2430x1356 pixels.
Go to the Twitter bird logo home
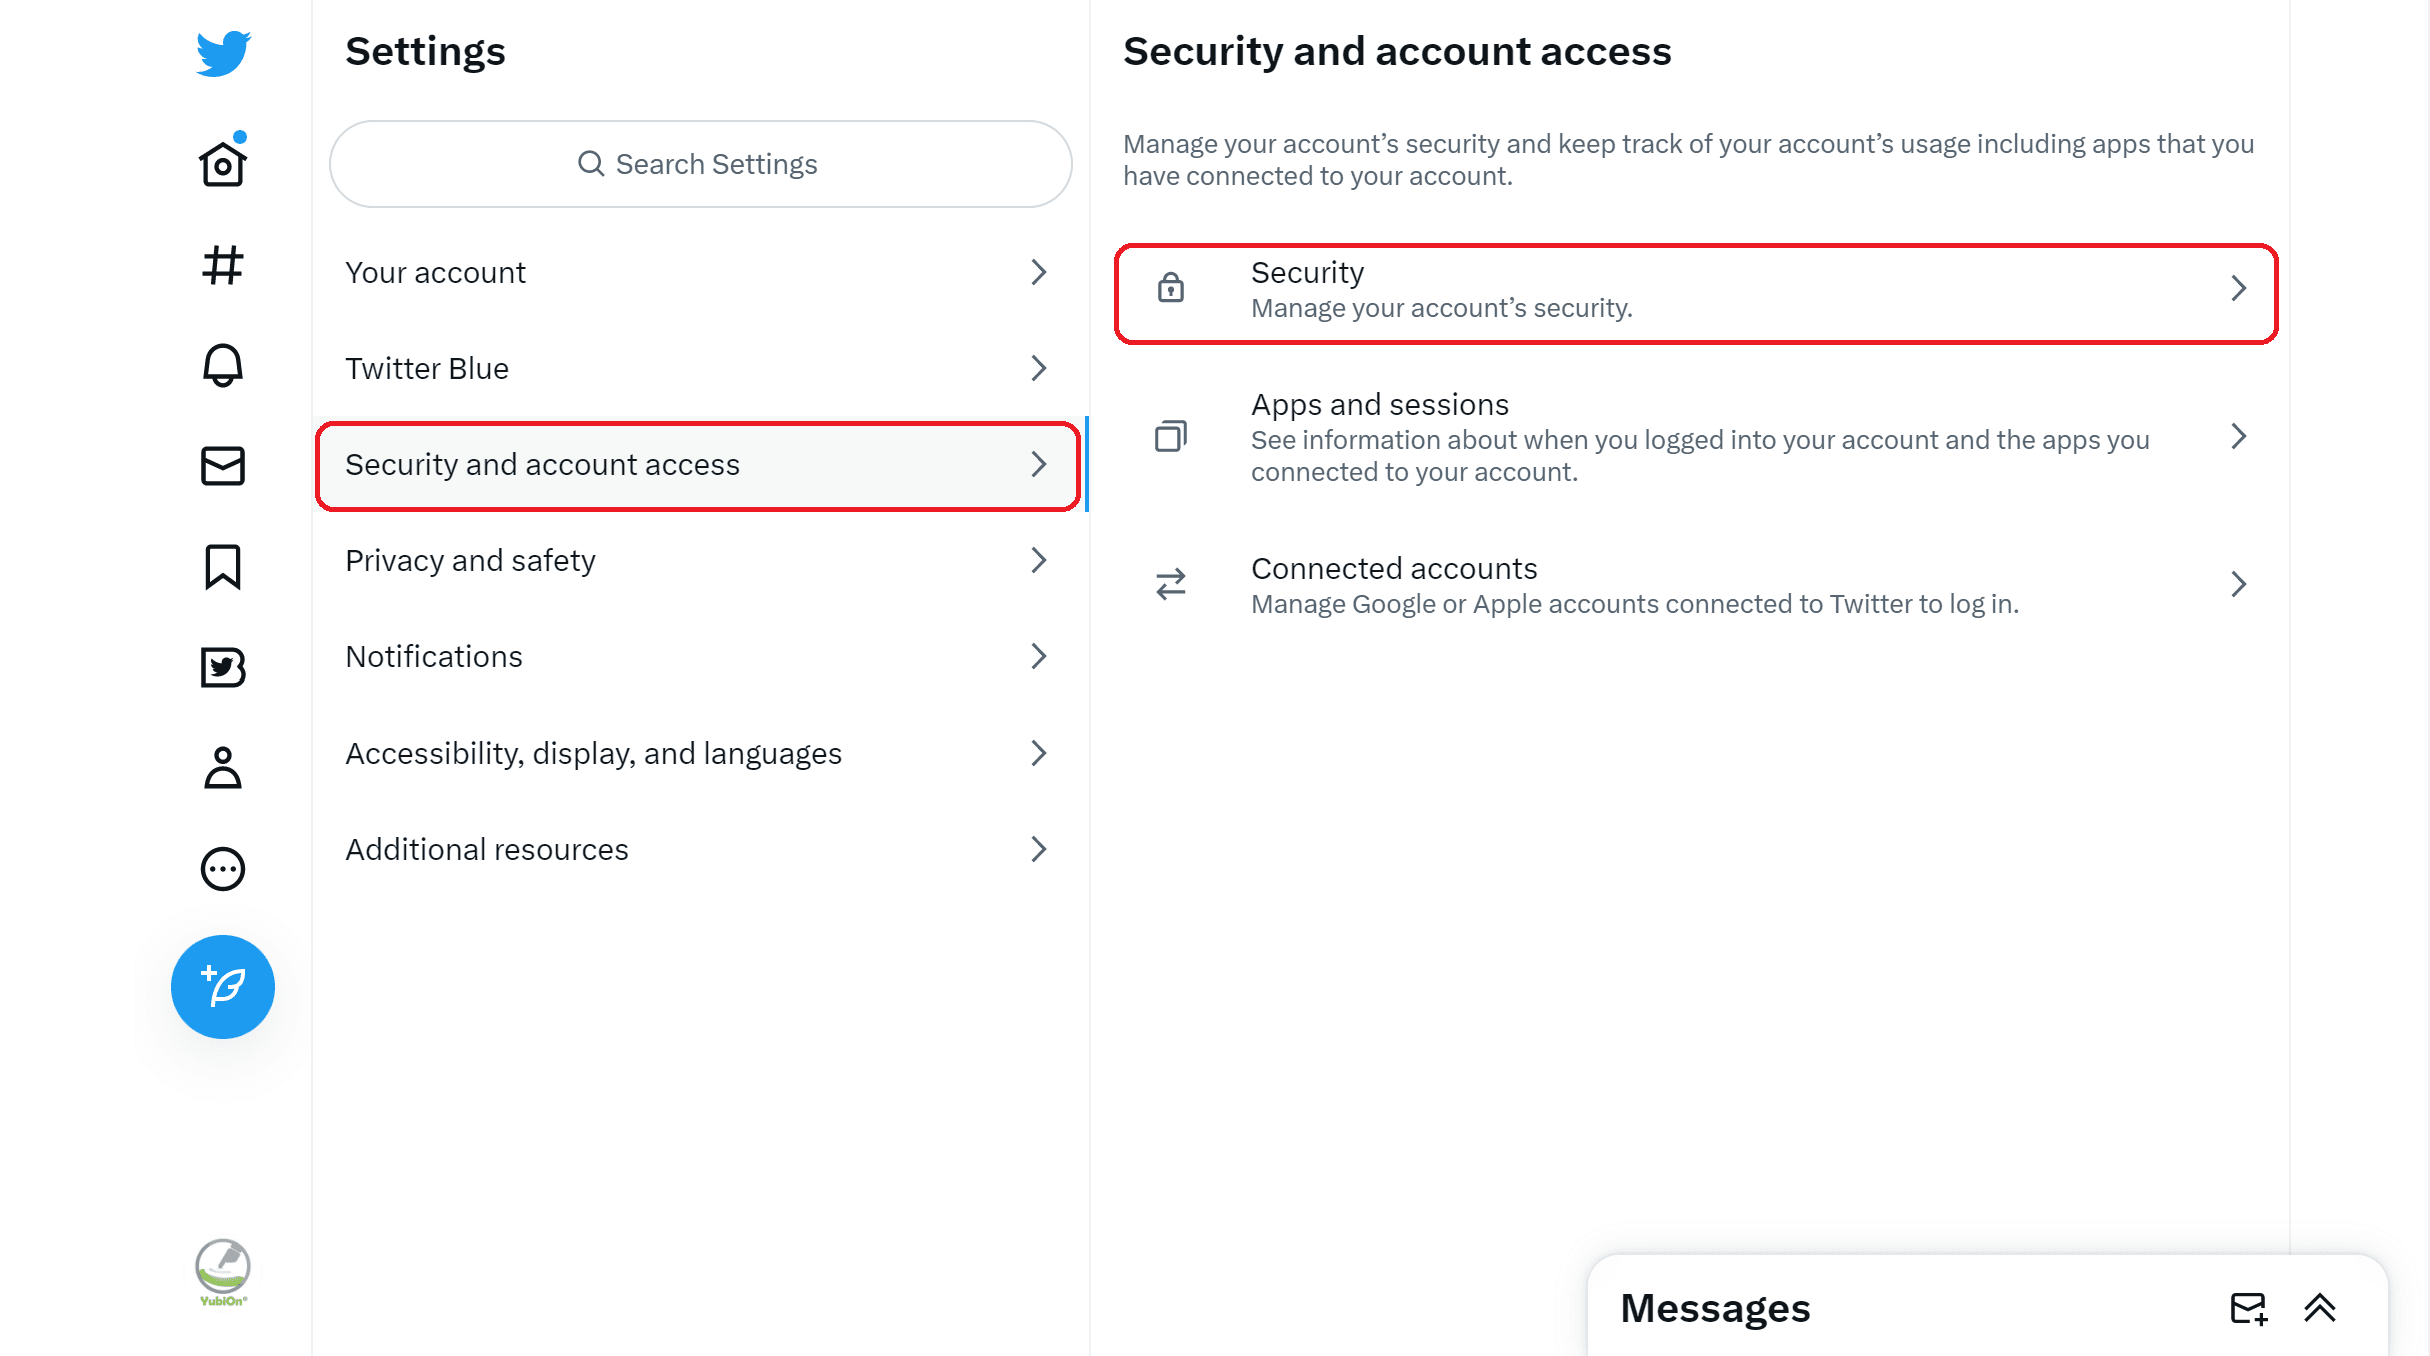(x=223, y=52)
